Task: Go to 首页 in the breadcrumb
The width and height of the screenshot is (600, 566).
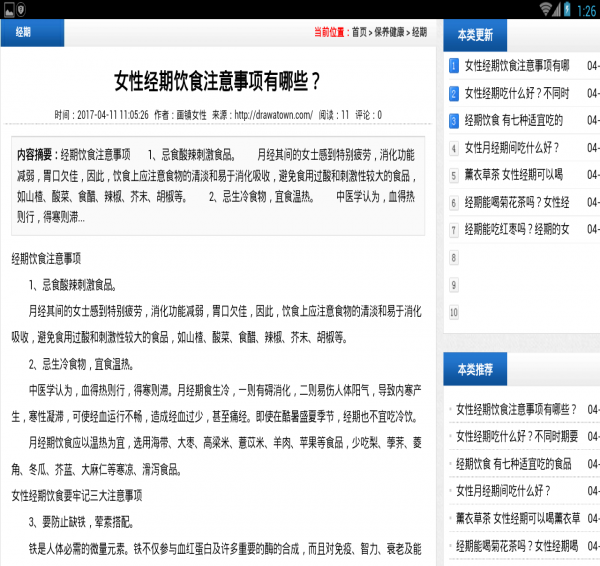Action: pos(359,32)
